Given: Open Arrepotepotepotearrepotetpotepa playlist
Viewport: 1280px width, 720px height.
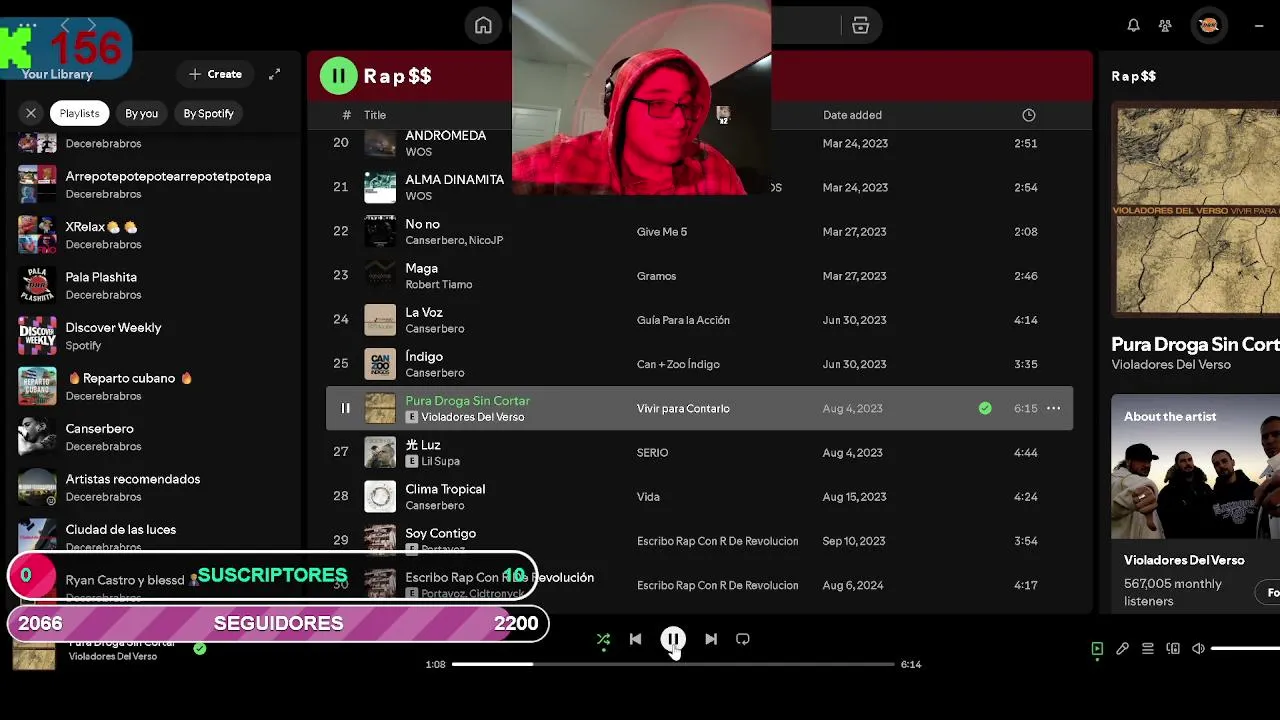Looking at the screenshot, I should [x=152, y=184].
